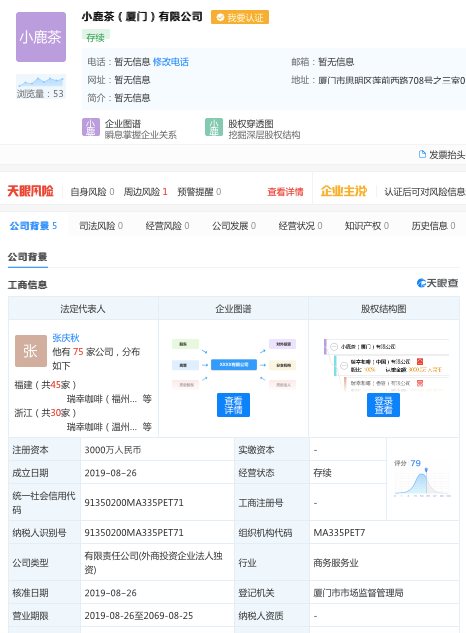Click 周边风险 1 indicator

pyautogui.click(x=145, y=192)
